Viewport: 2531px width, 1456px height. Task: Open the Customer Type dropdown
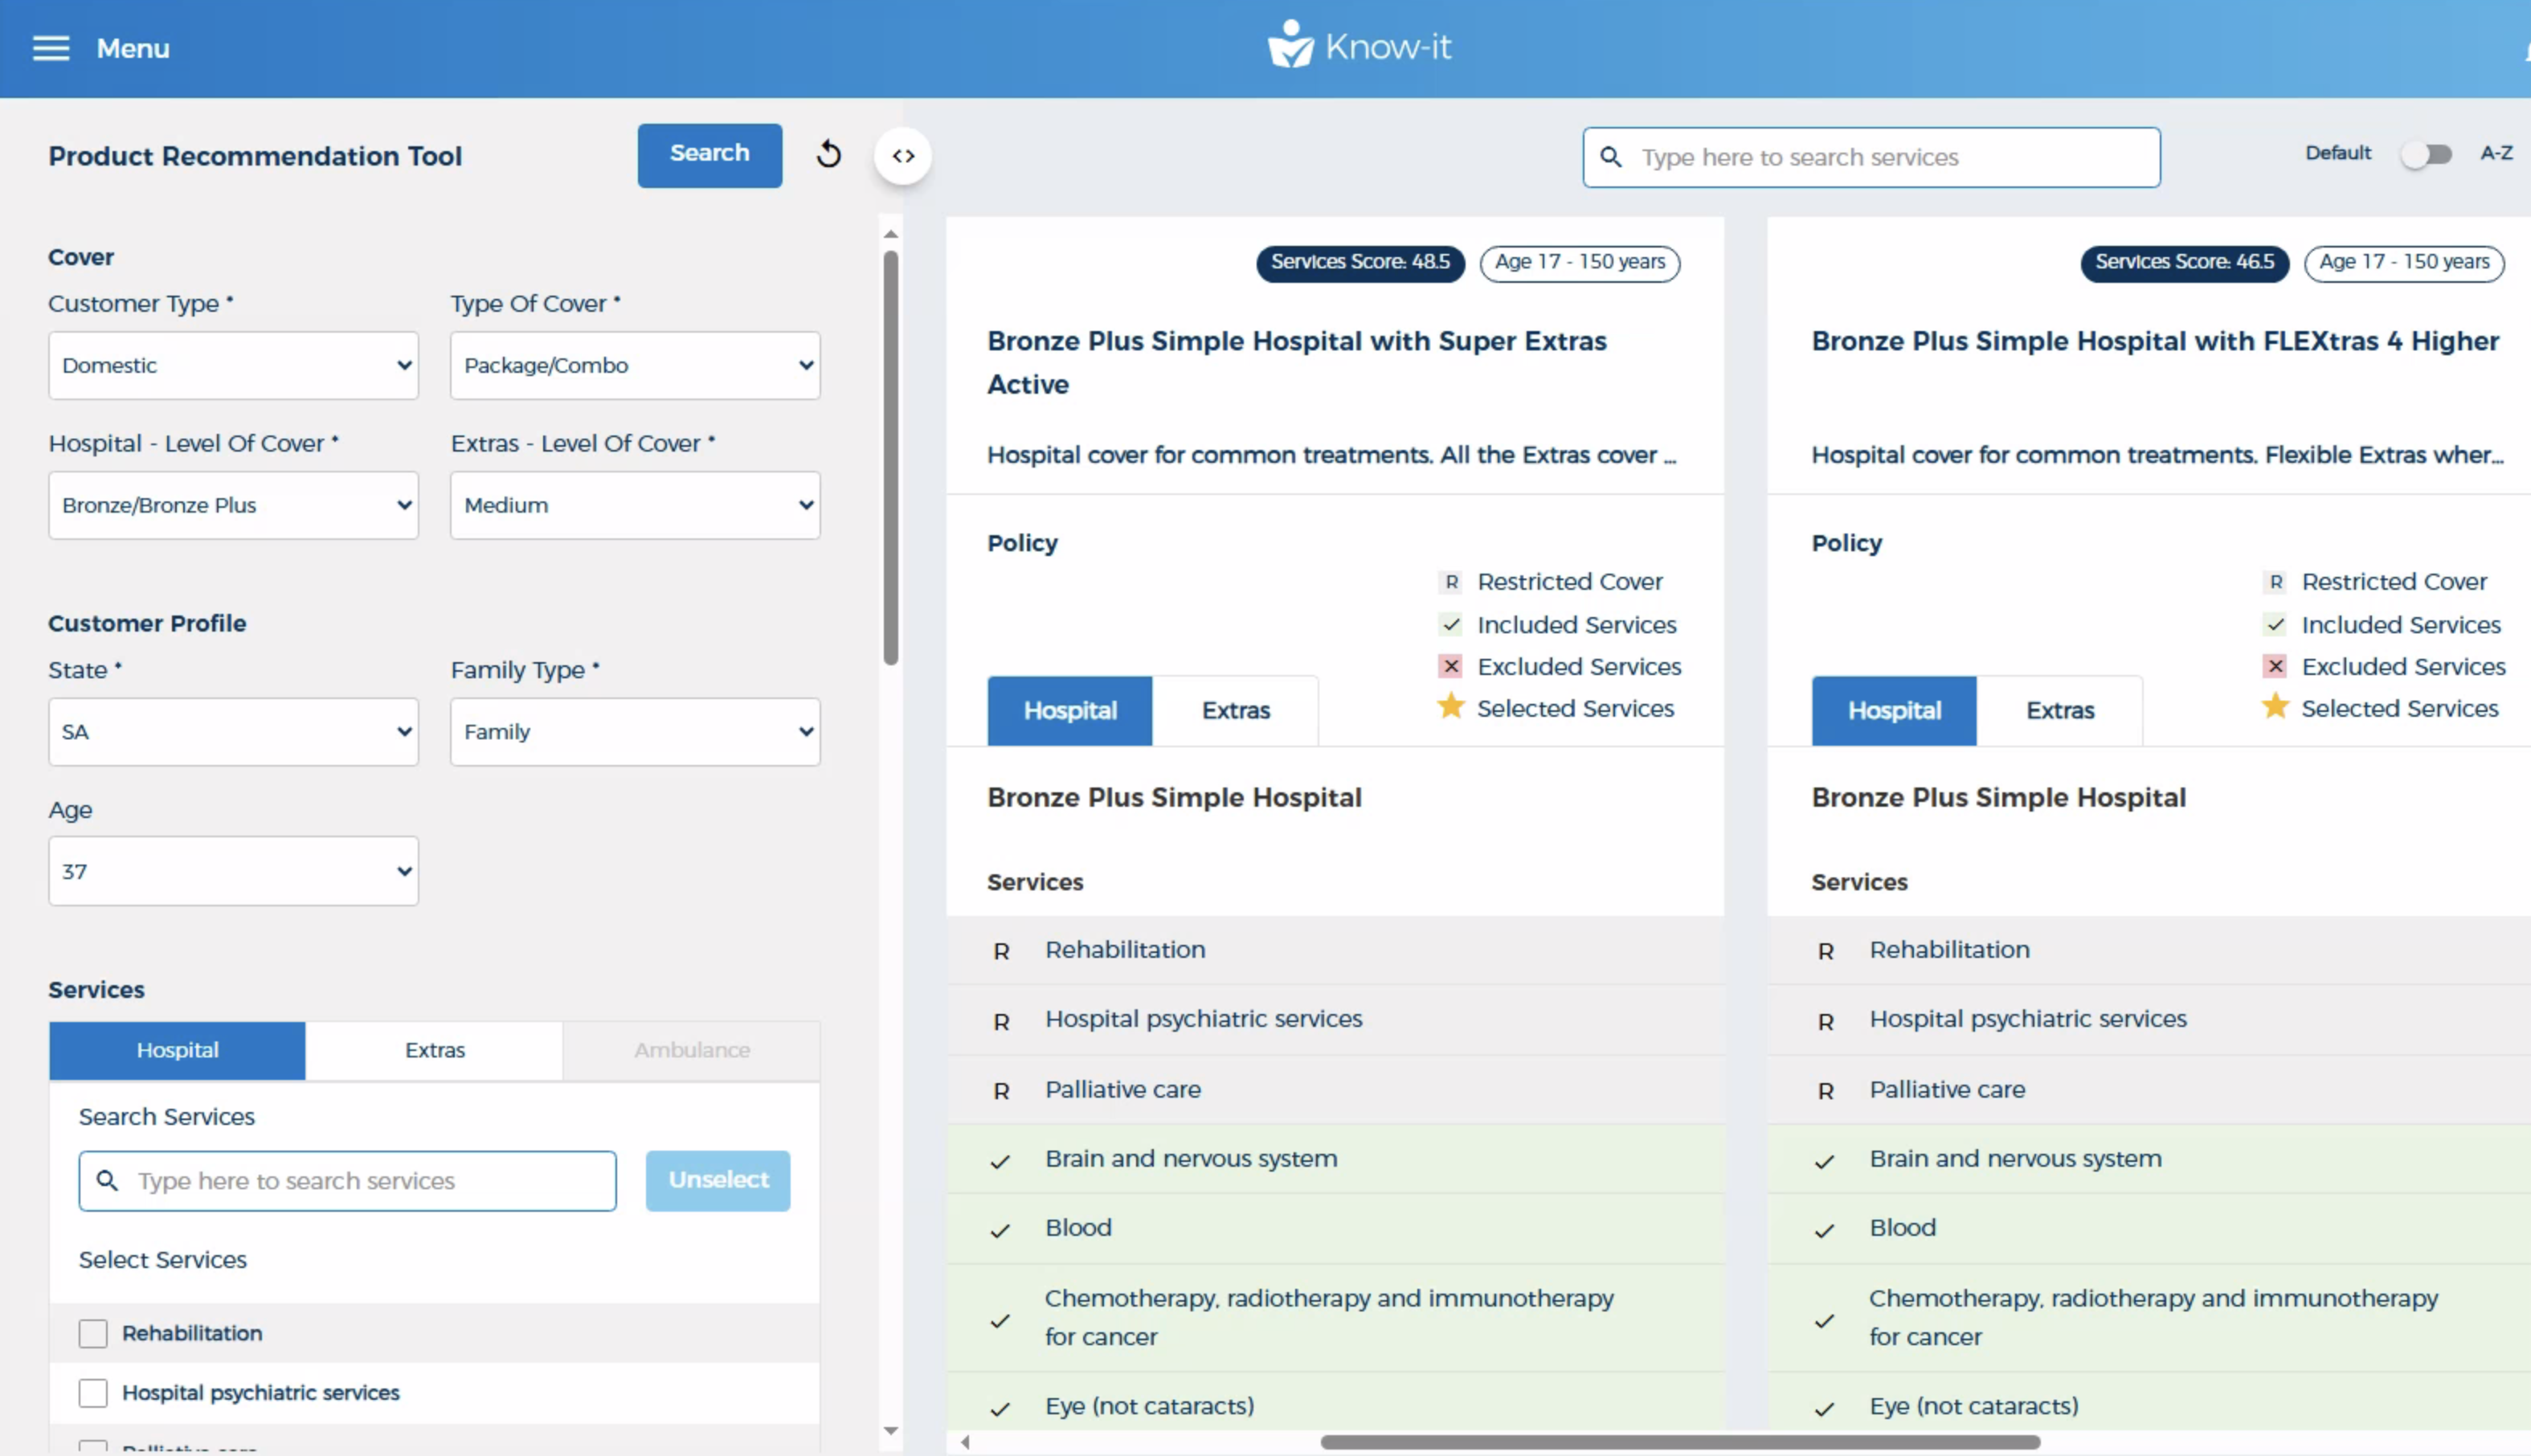click(x=233, y=365)
